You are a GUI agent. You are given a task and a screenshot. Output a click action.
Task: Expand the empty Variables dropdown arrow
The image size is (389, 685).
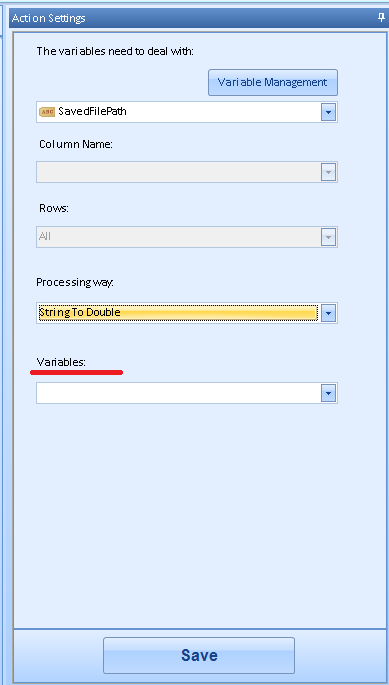328,393
